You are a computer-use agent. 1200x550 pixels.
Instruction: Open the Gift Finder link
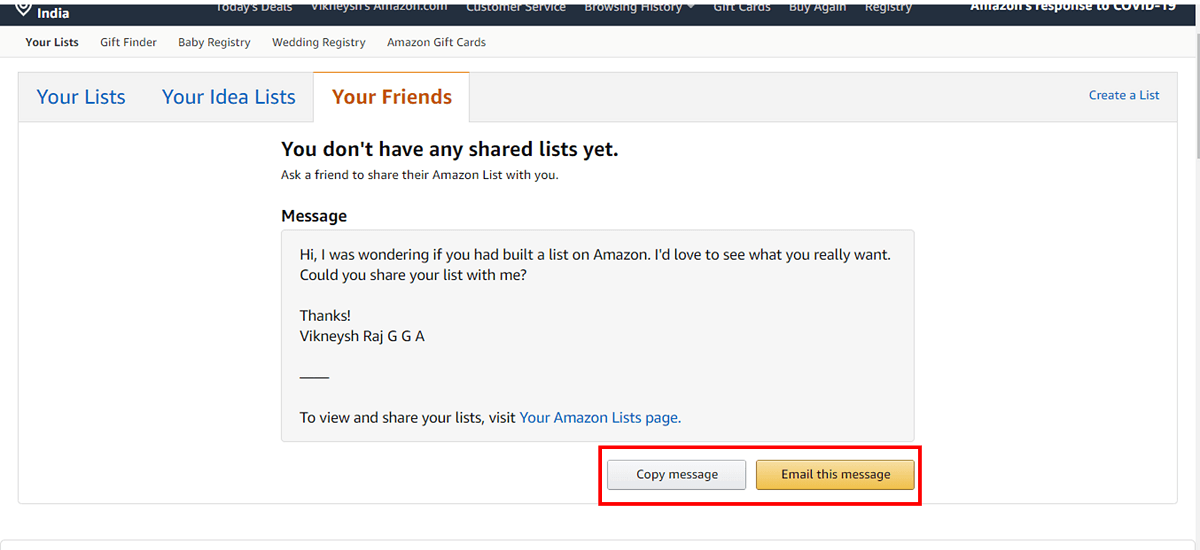click(x=128, y=42)
